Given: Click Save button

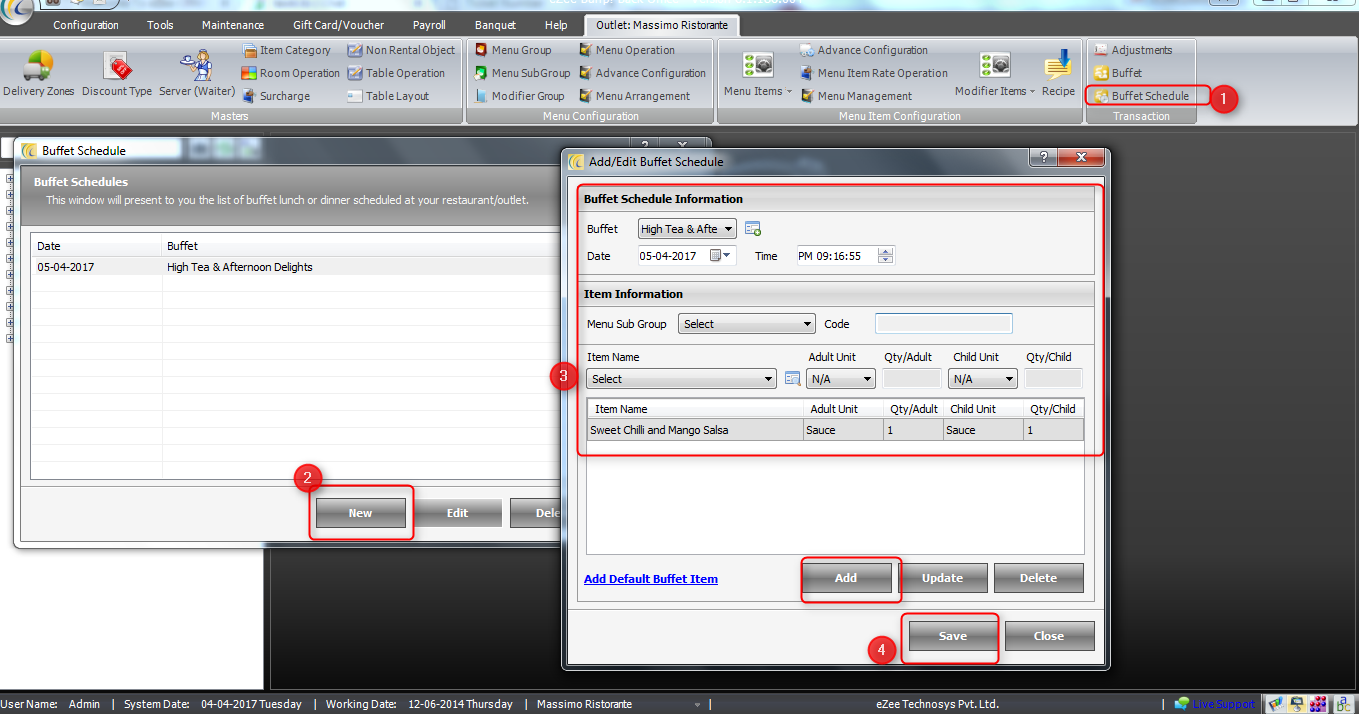Looking at the screenshot, I should click(x=953, y=636).
